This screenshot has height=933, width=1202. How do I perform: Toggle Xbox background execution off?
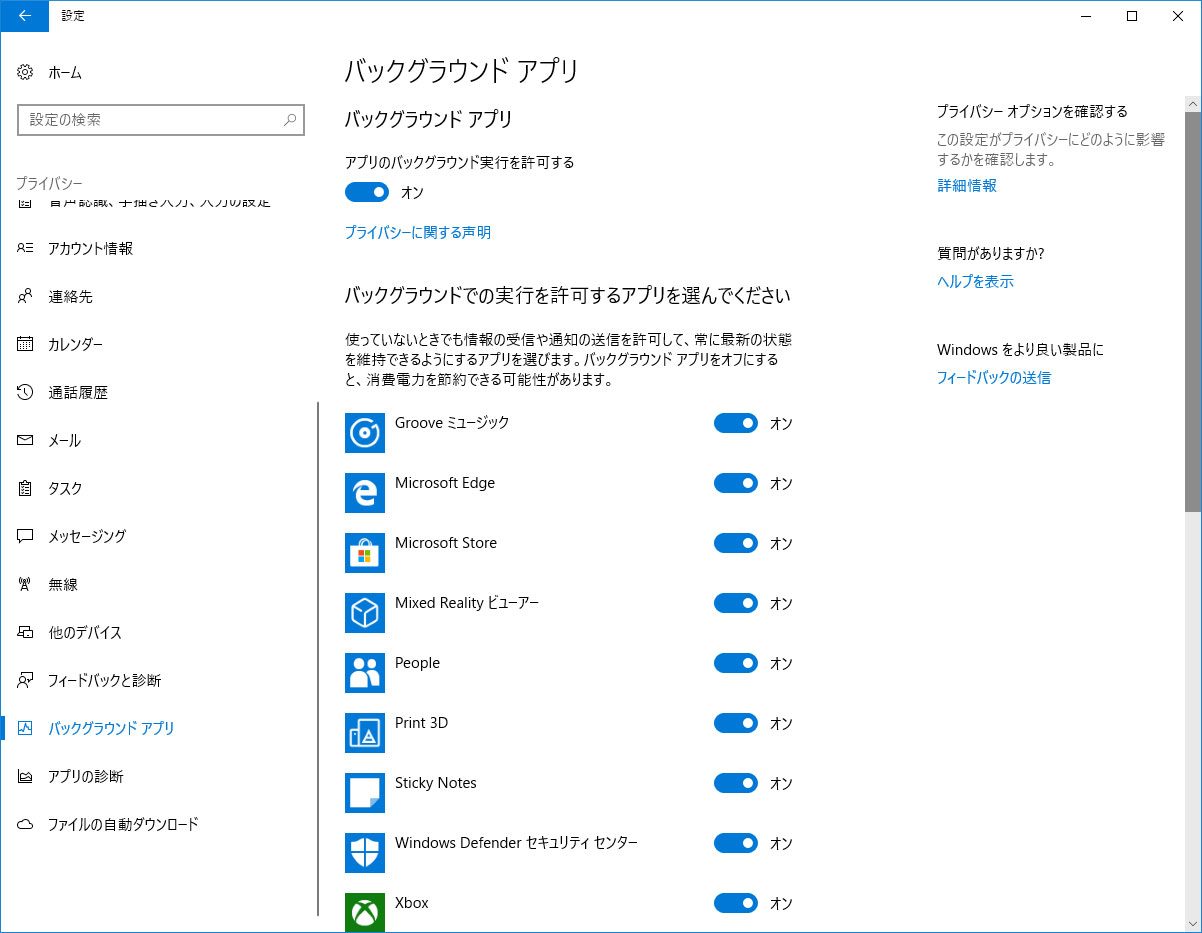pyautogui.click(x=736, y=903)
